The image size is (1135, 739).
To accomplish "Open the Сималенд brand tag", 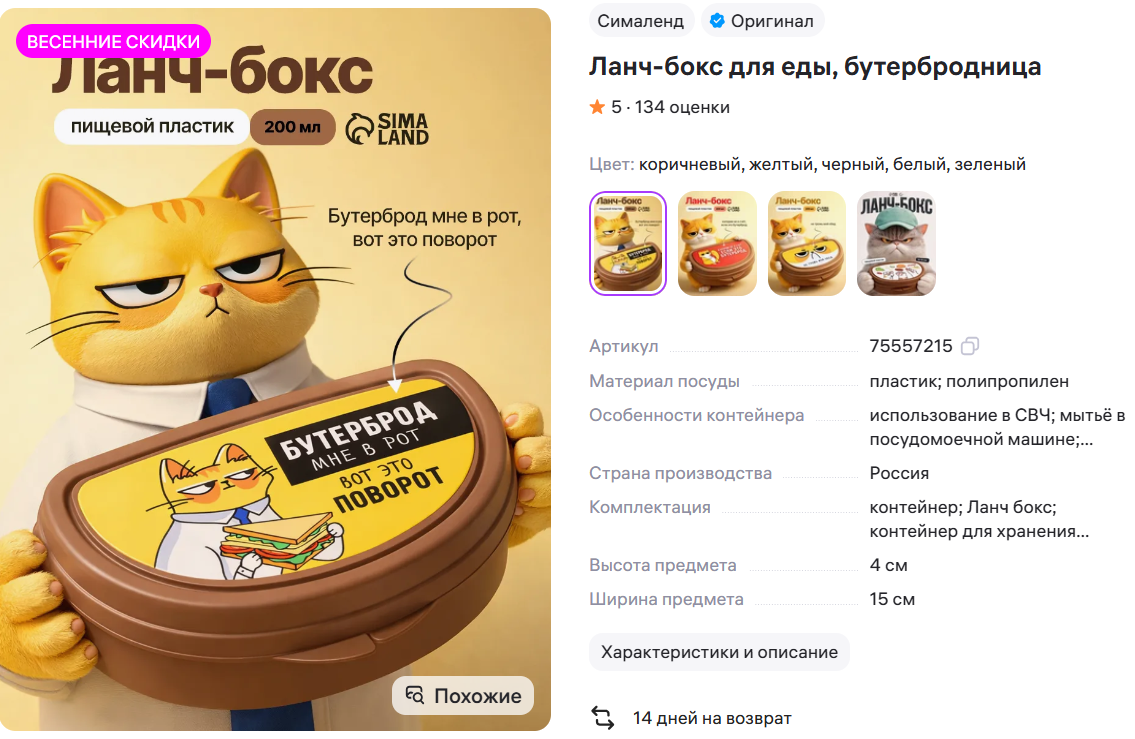I will coord(641,21).
